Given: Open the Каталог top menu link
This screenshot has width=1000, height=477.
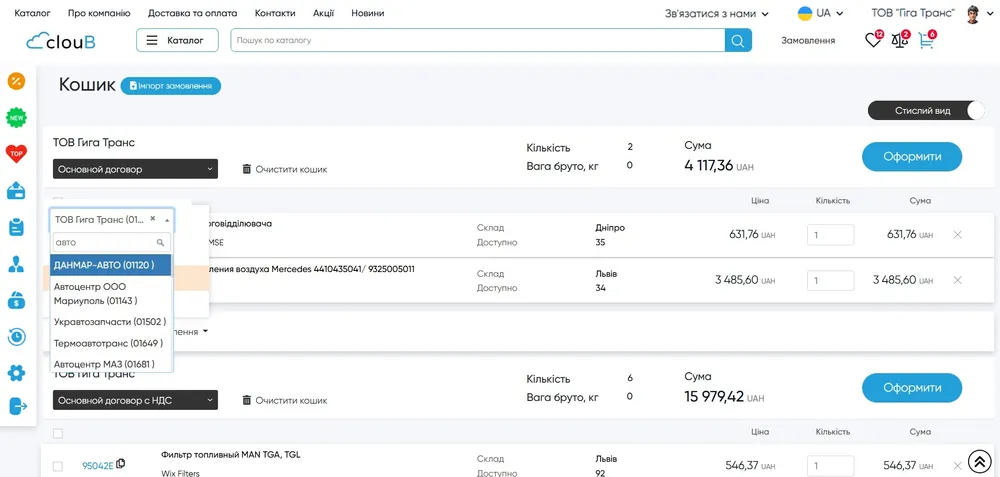Looking at the screenshot, I should point(32,13).
